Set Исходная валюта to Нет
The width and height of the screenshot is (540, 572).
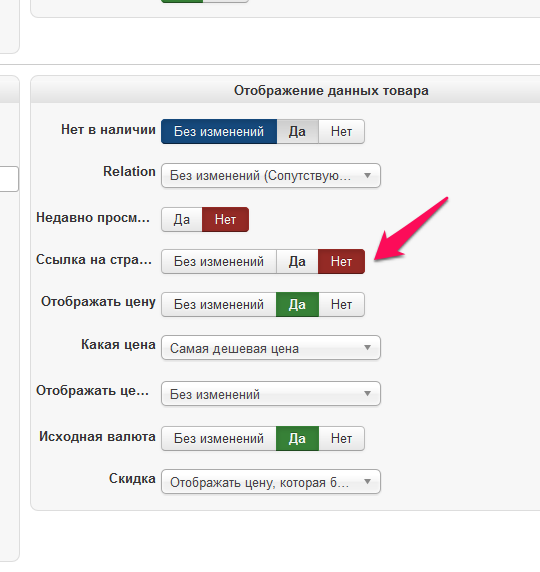tap(342, 438)
